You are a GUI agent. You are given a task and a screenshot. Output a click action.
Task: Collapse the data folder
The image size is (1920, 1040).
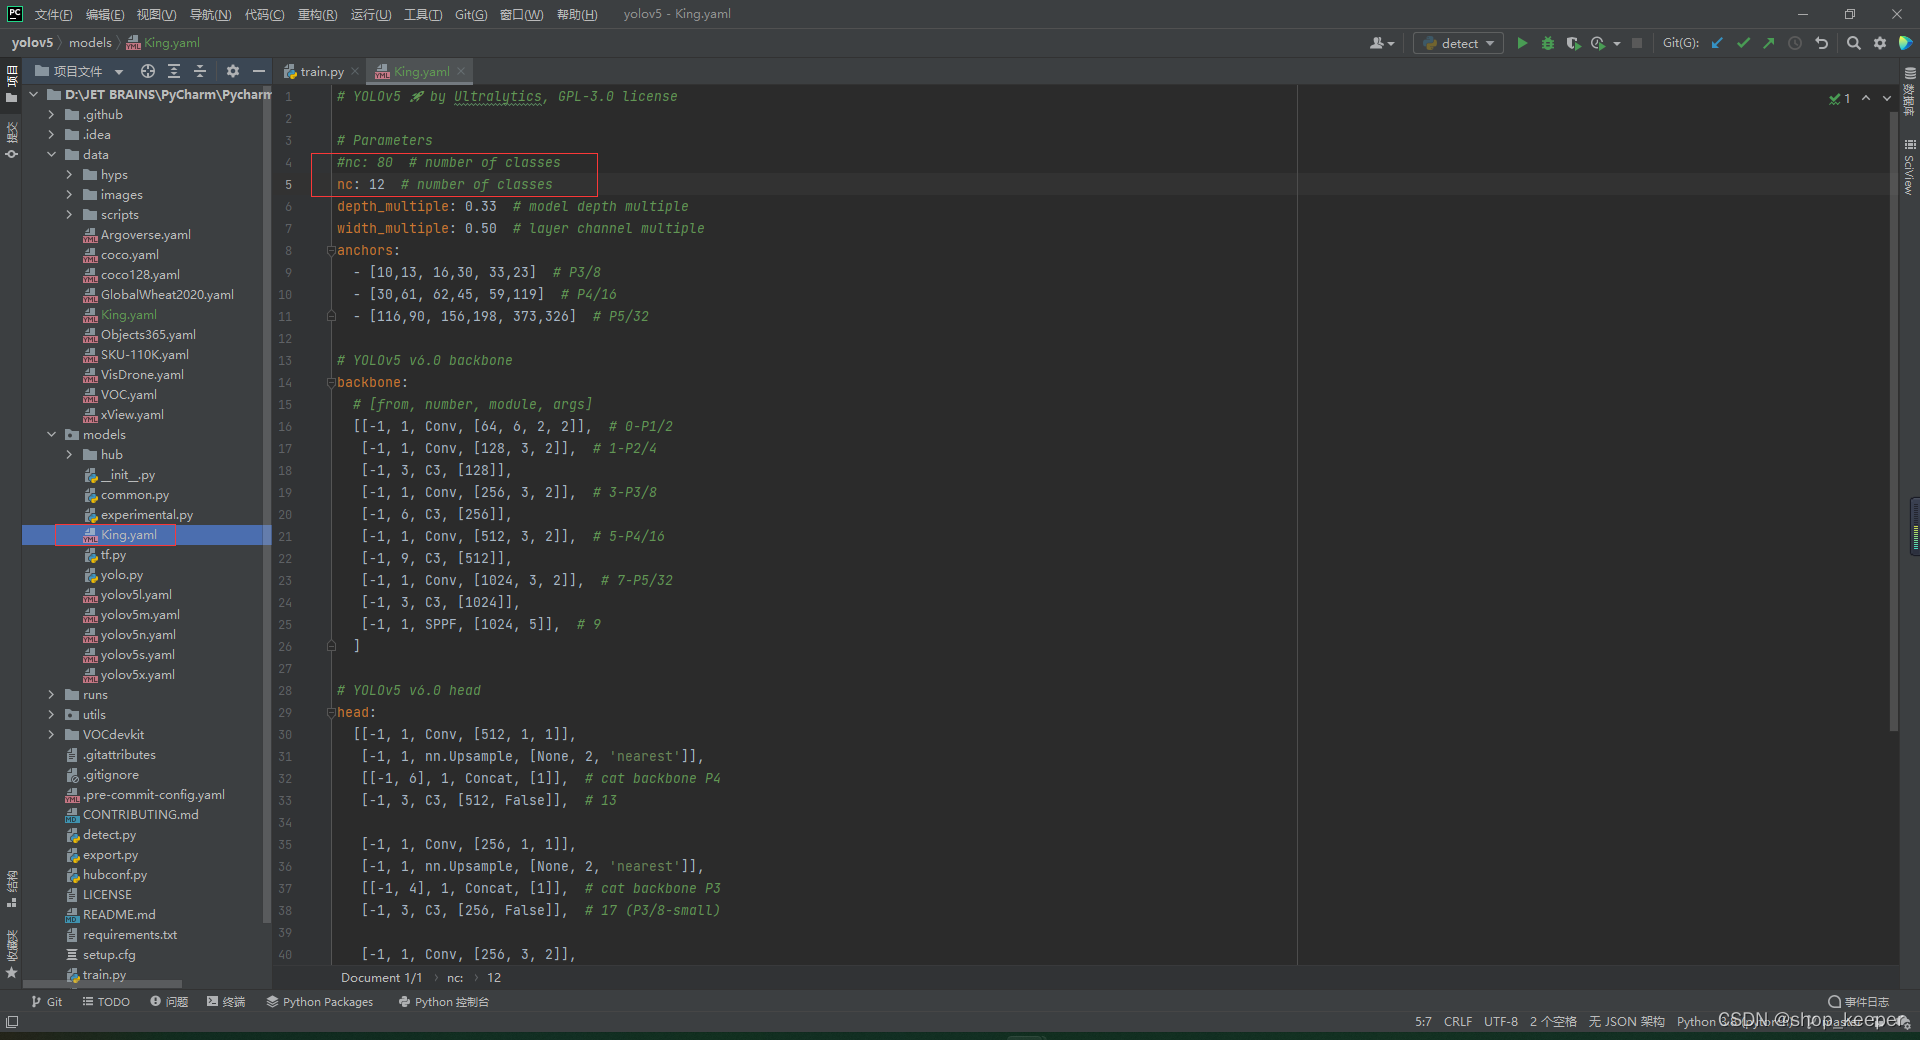tap(51, 155)
